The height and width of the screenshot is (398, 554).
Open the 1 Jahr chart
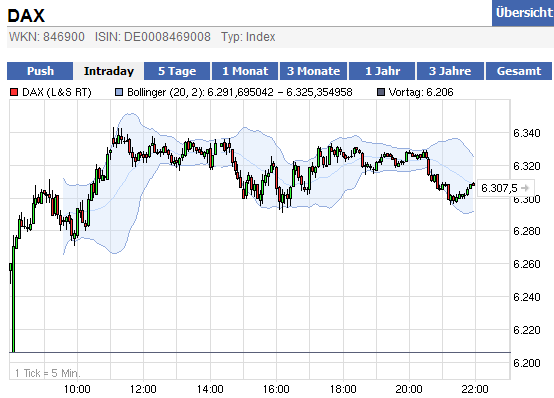tap(382, 71)
